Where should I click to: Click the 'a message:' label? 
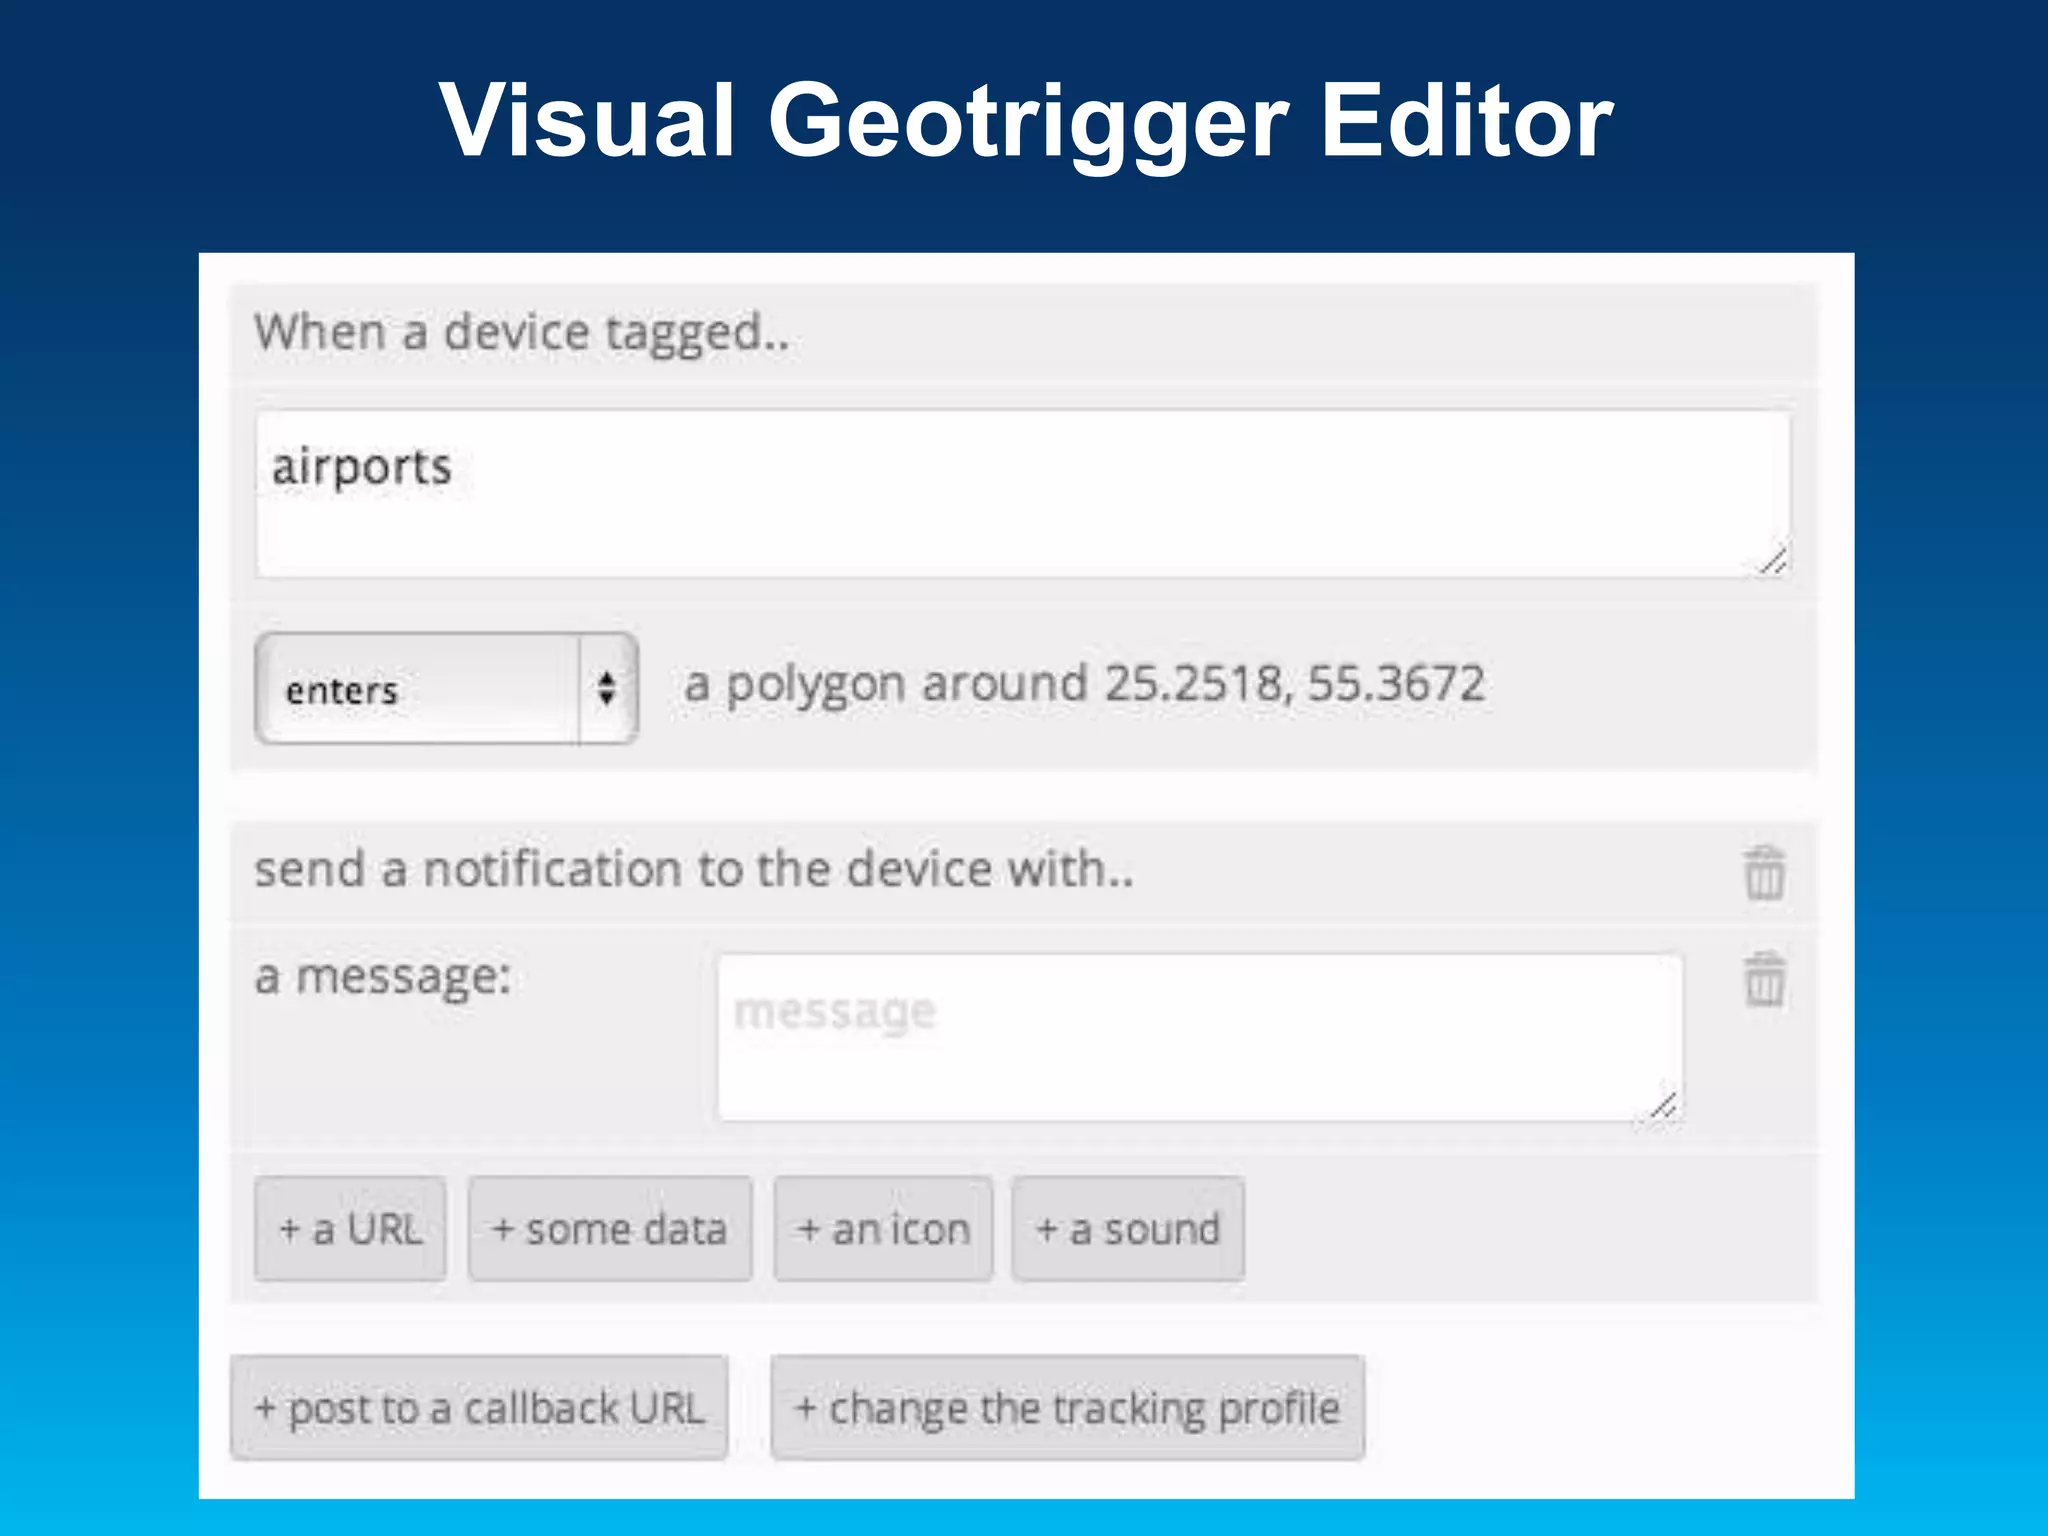pyautogui.click(x=383, y=976)
